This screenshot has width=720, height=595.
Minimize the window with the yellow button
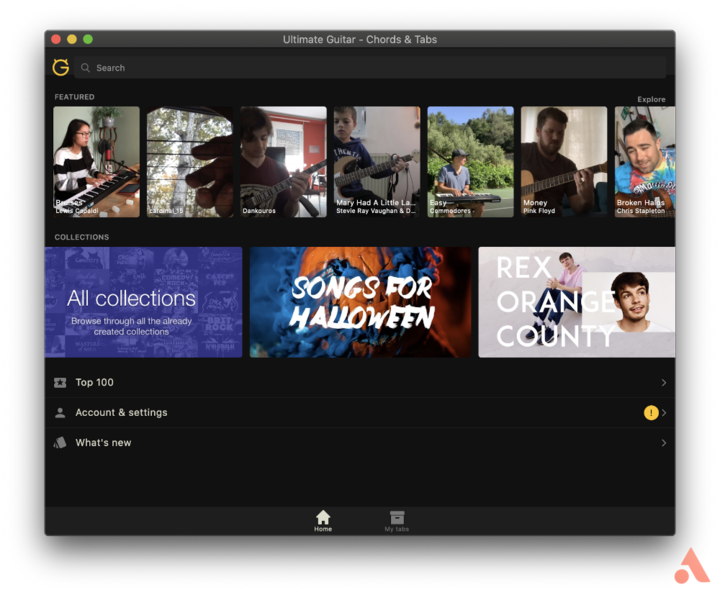point(72,39)
